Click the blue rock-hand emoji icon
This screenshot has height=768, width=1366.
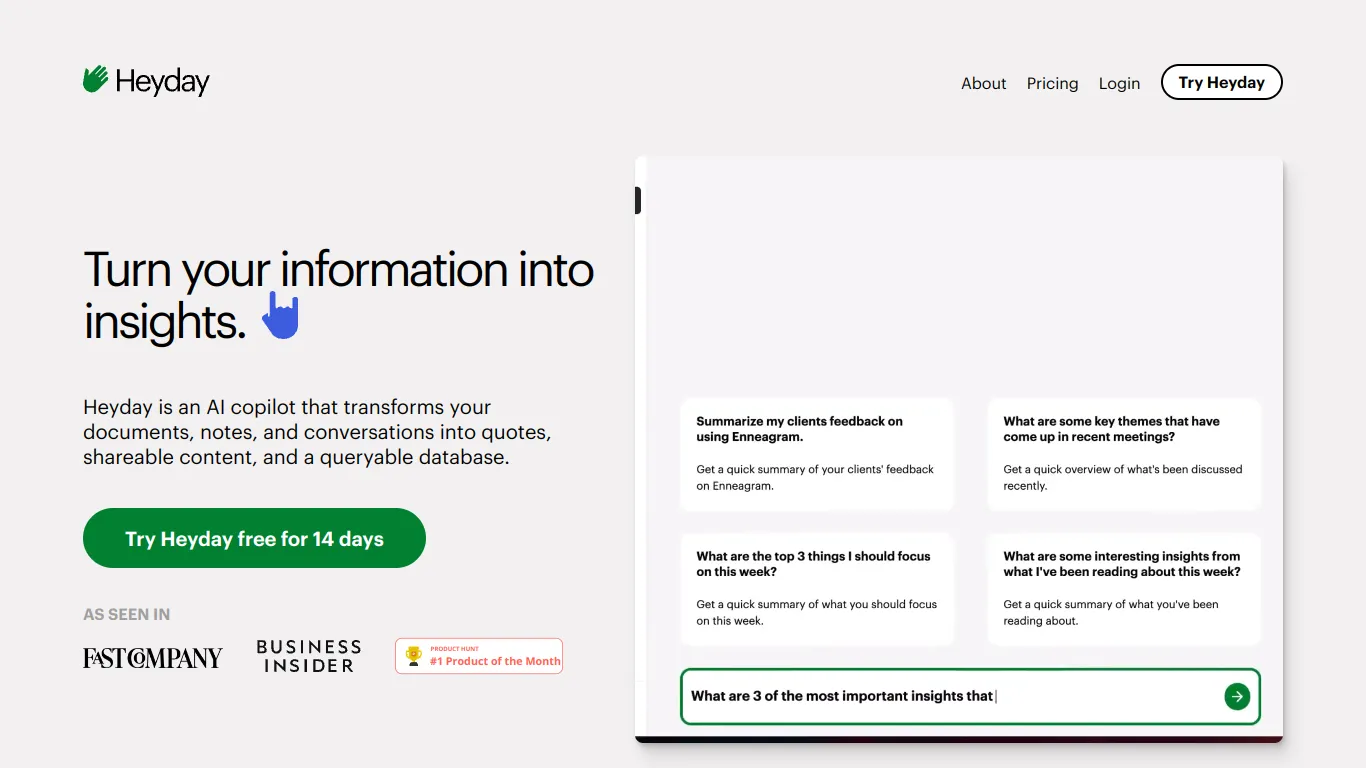(281, 315)
